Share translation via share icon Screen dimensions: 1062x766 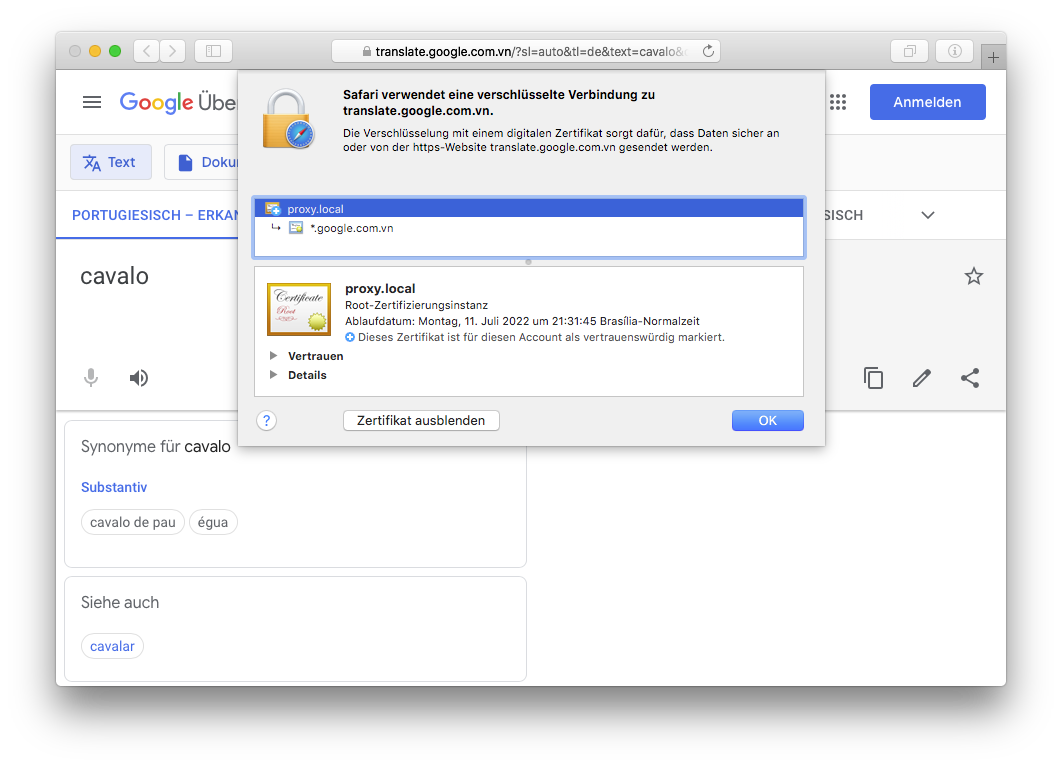coord(970,378)
